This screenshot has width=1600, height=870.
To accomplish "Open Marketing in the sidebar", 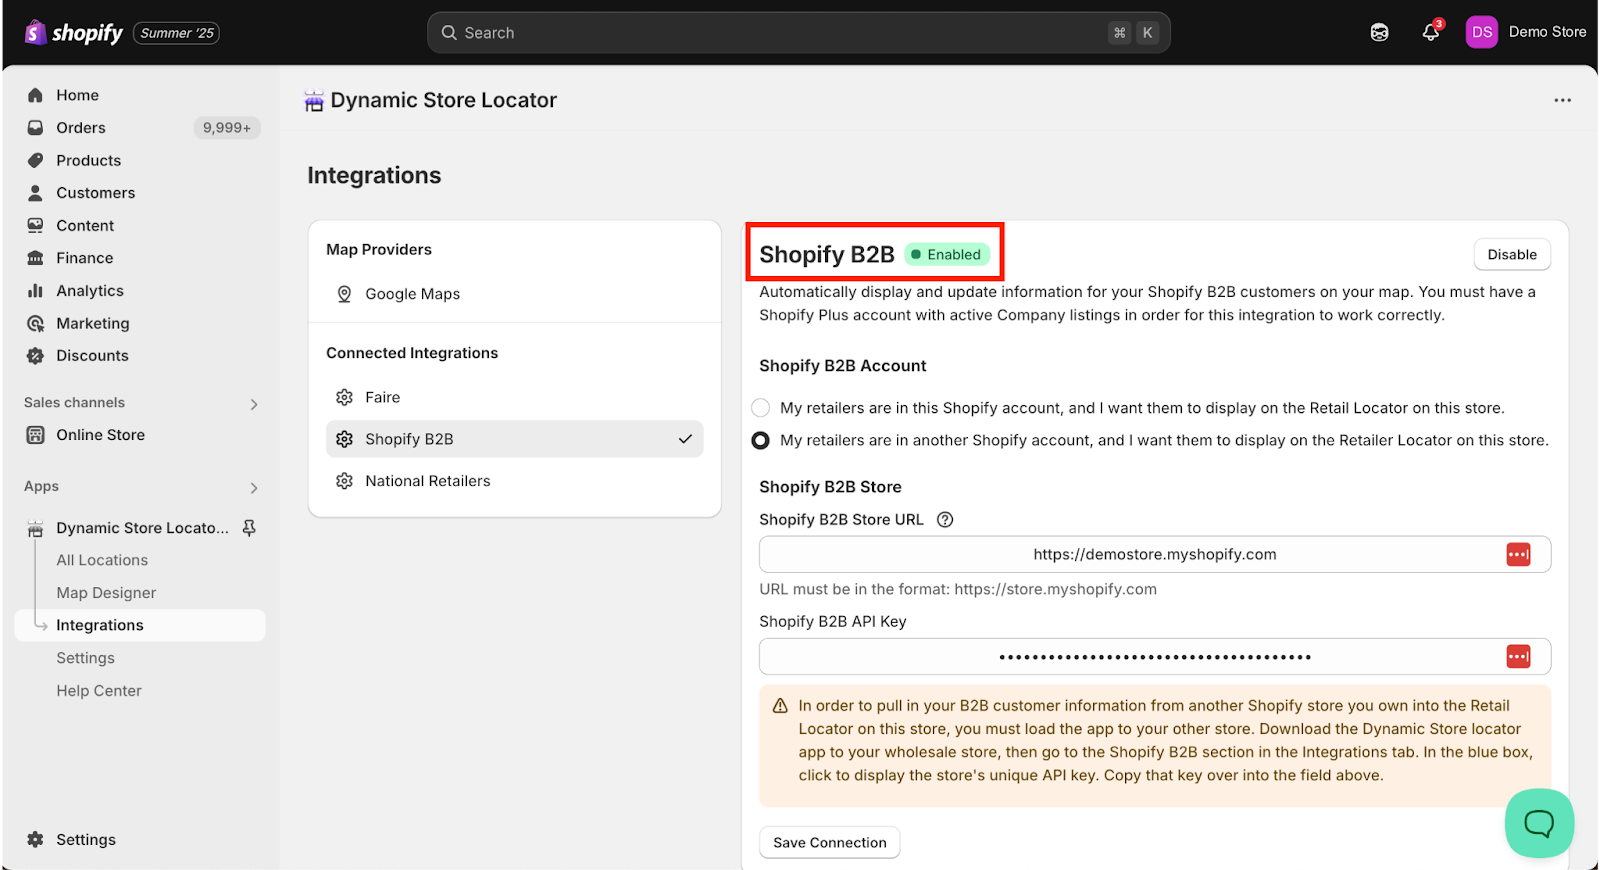I will 93,323.
